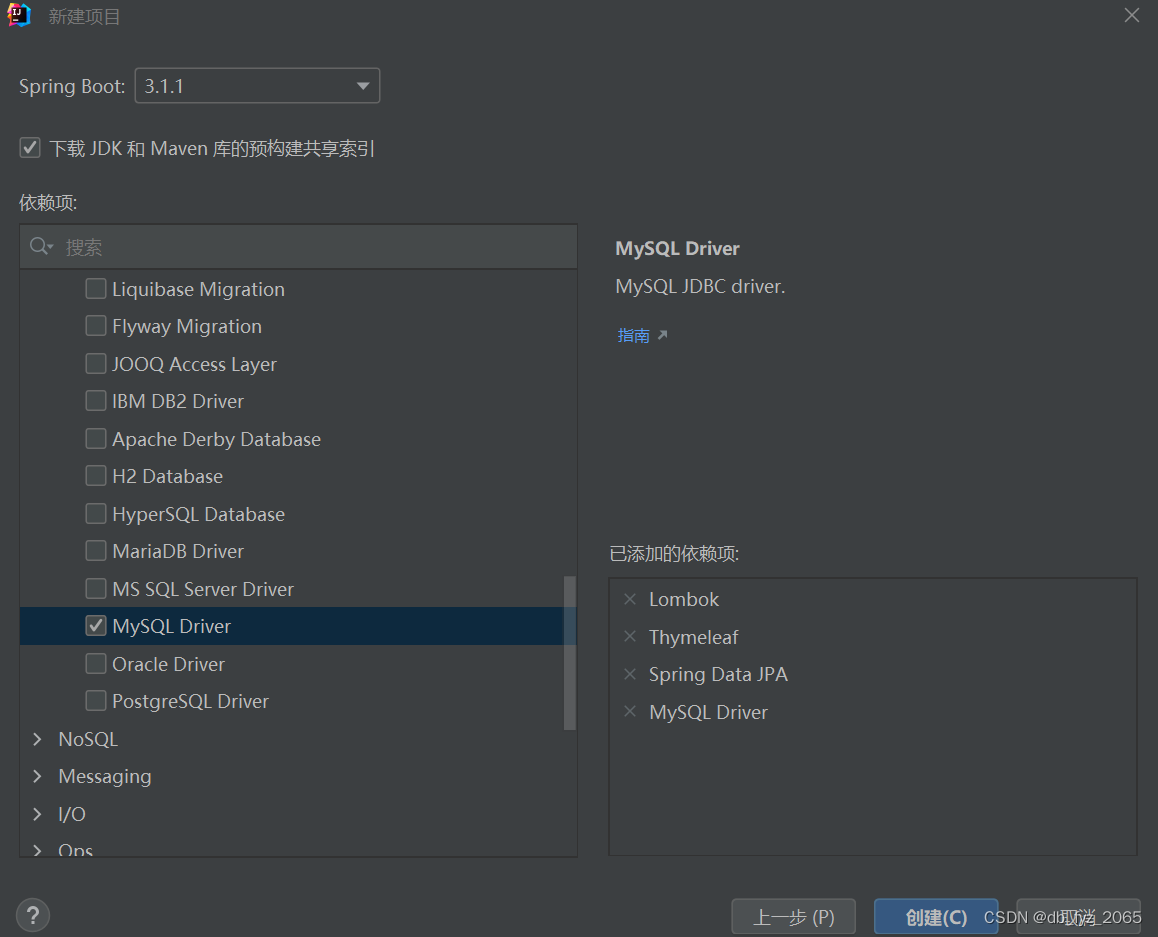Click the Create (C) button
This screenshot has height=937, width=1158.
936,917
